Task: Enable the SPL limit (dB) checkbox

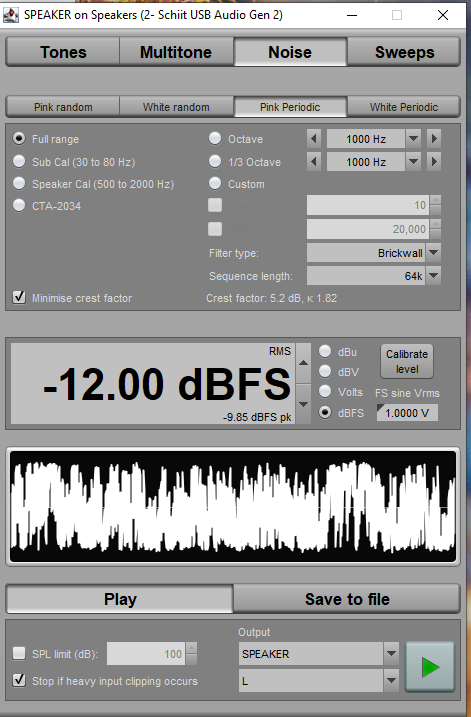Action: tap(19, 653)
